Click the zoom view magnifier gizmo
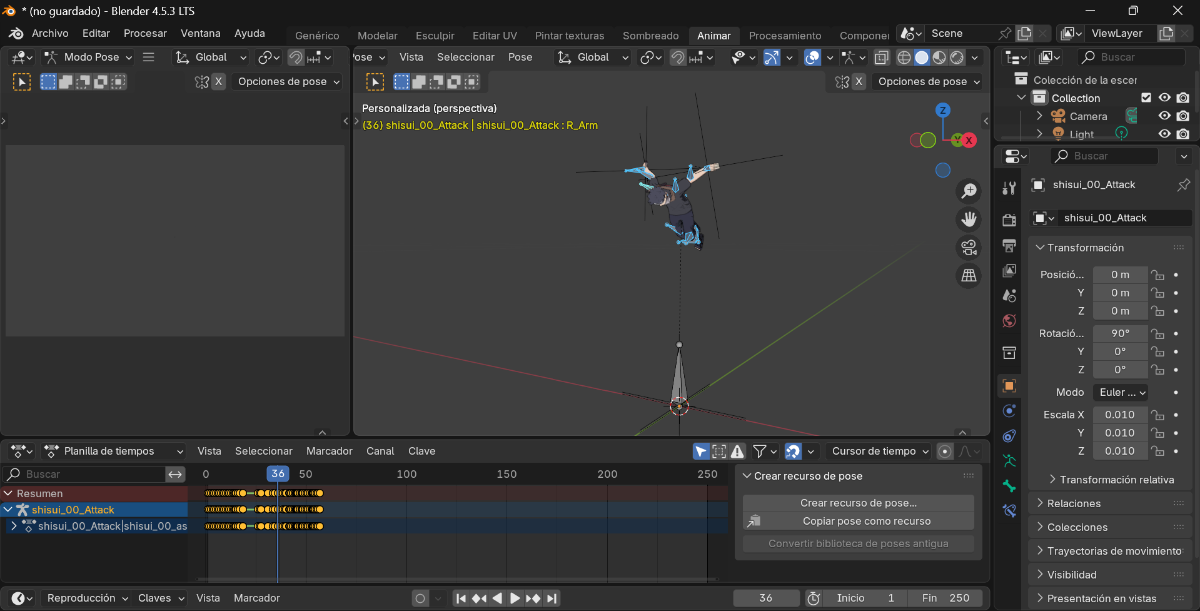 [x=969, y=190]
